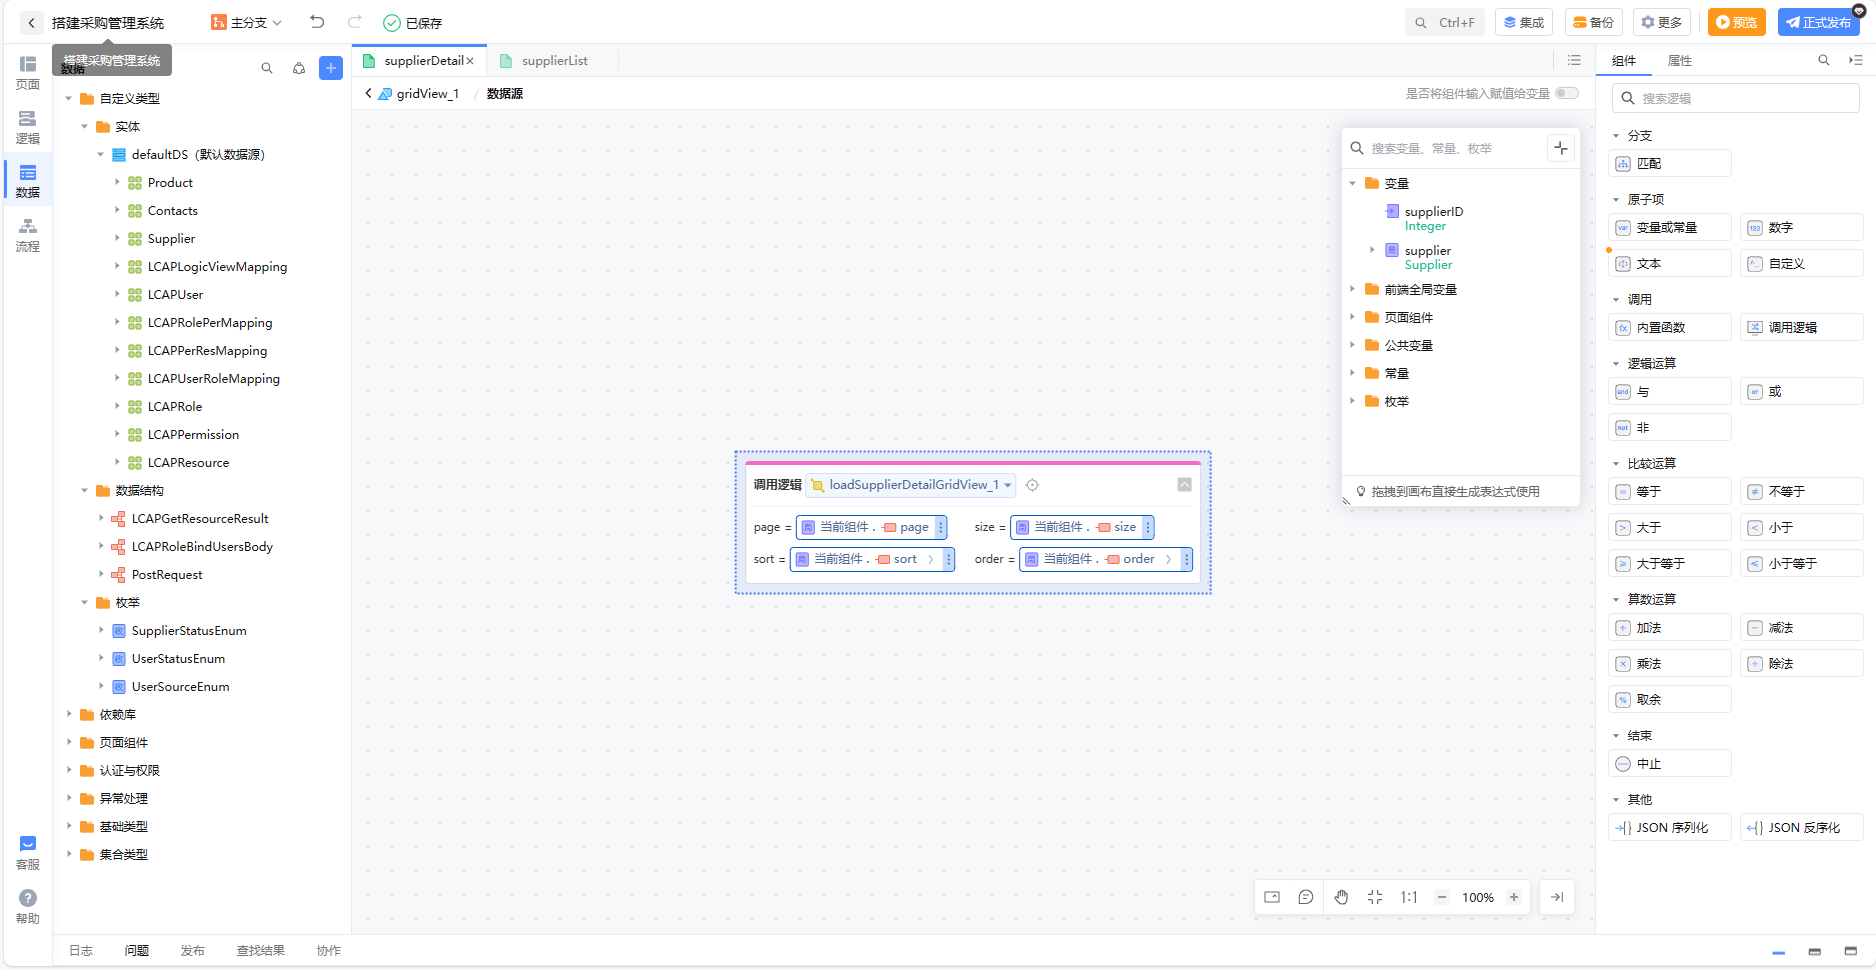Expand the Product entity node

117,182
